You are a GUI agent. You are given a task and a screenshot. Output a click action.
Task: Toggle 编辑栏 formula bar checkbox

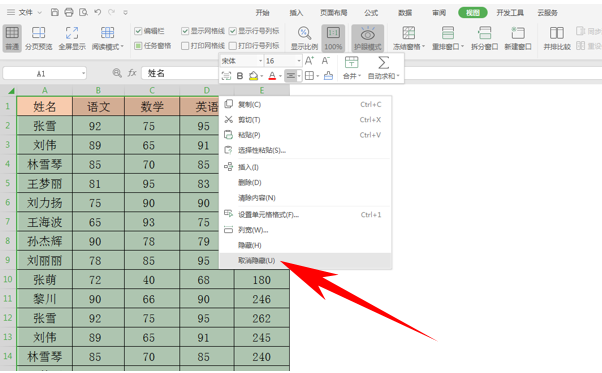coord(138,31)
